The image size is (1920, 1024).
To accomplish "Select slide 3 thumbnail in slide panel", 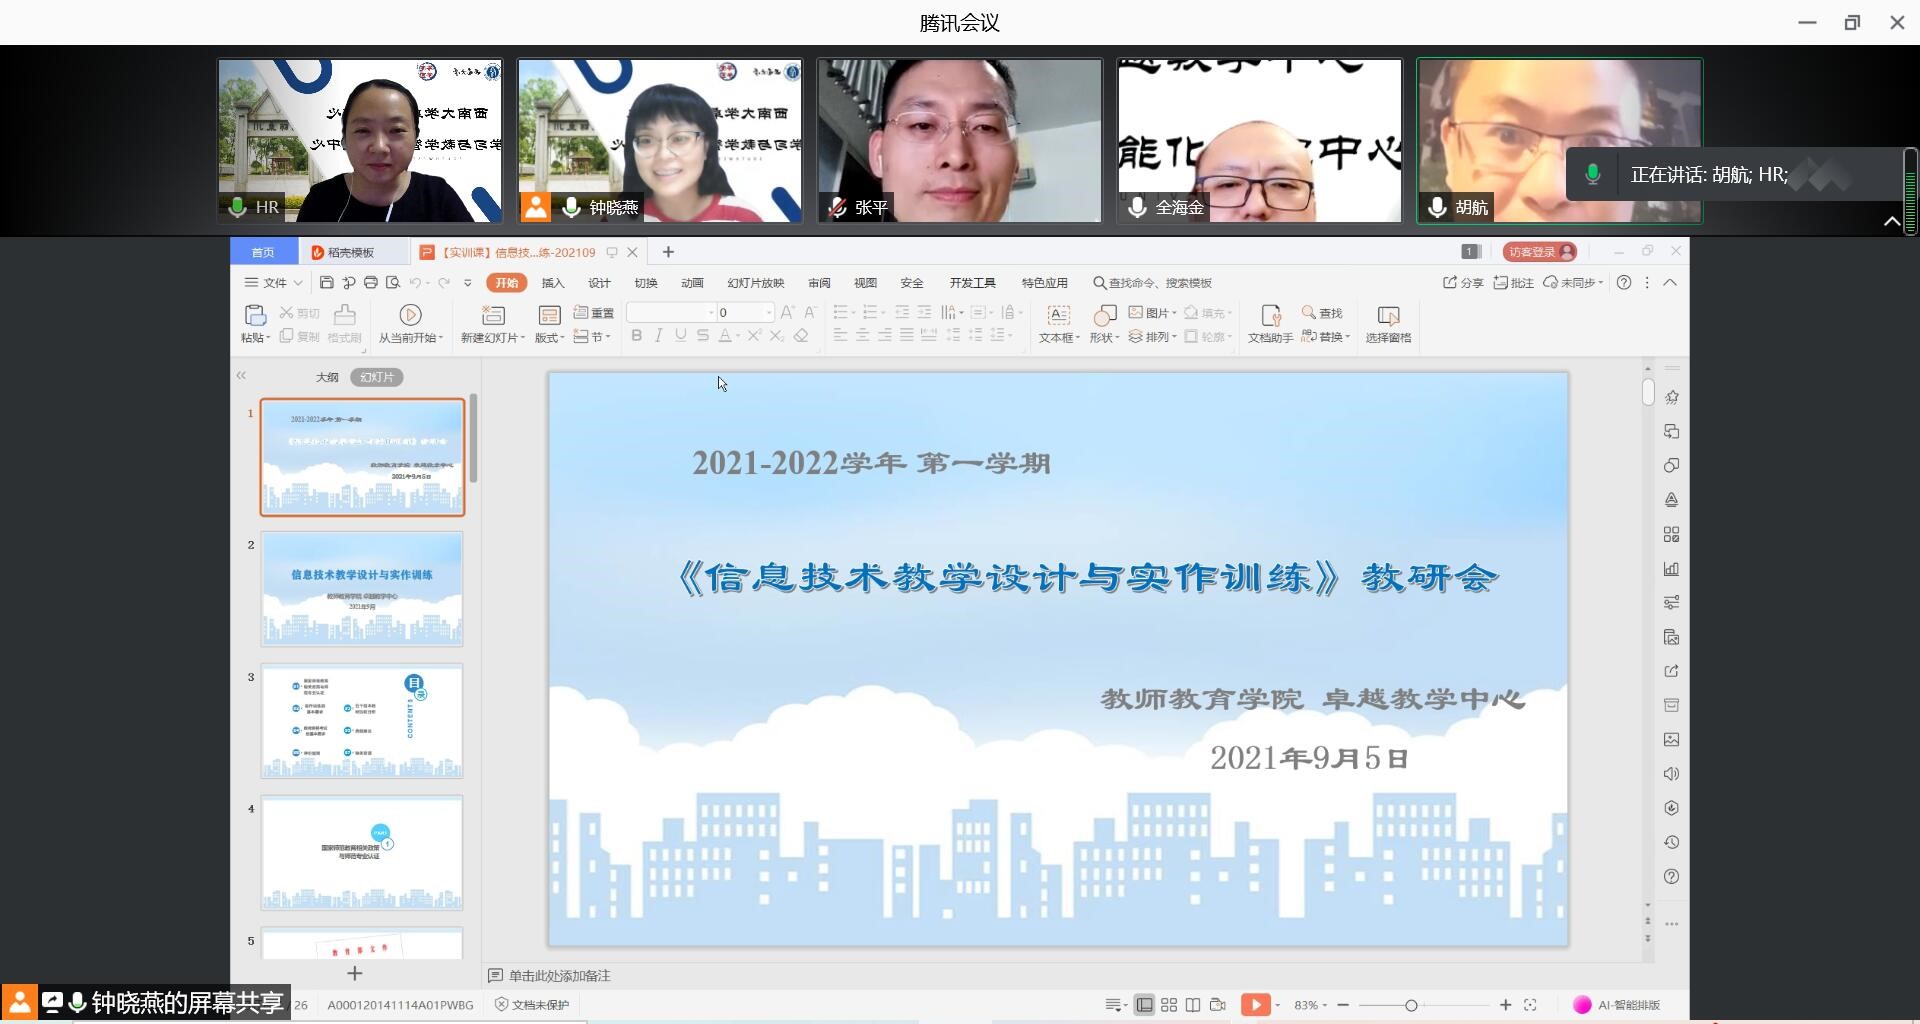I will click(x=362, y=720).
